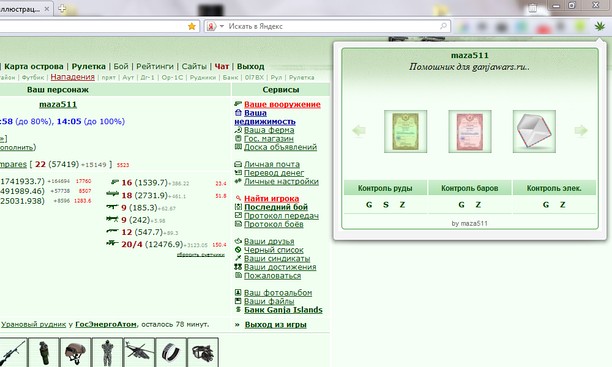Screen dimensions: 612x367
Task: Open Ваши друзья link
Action: 269,241
